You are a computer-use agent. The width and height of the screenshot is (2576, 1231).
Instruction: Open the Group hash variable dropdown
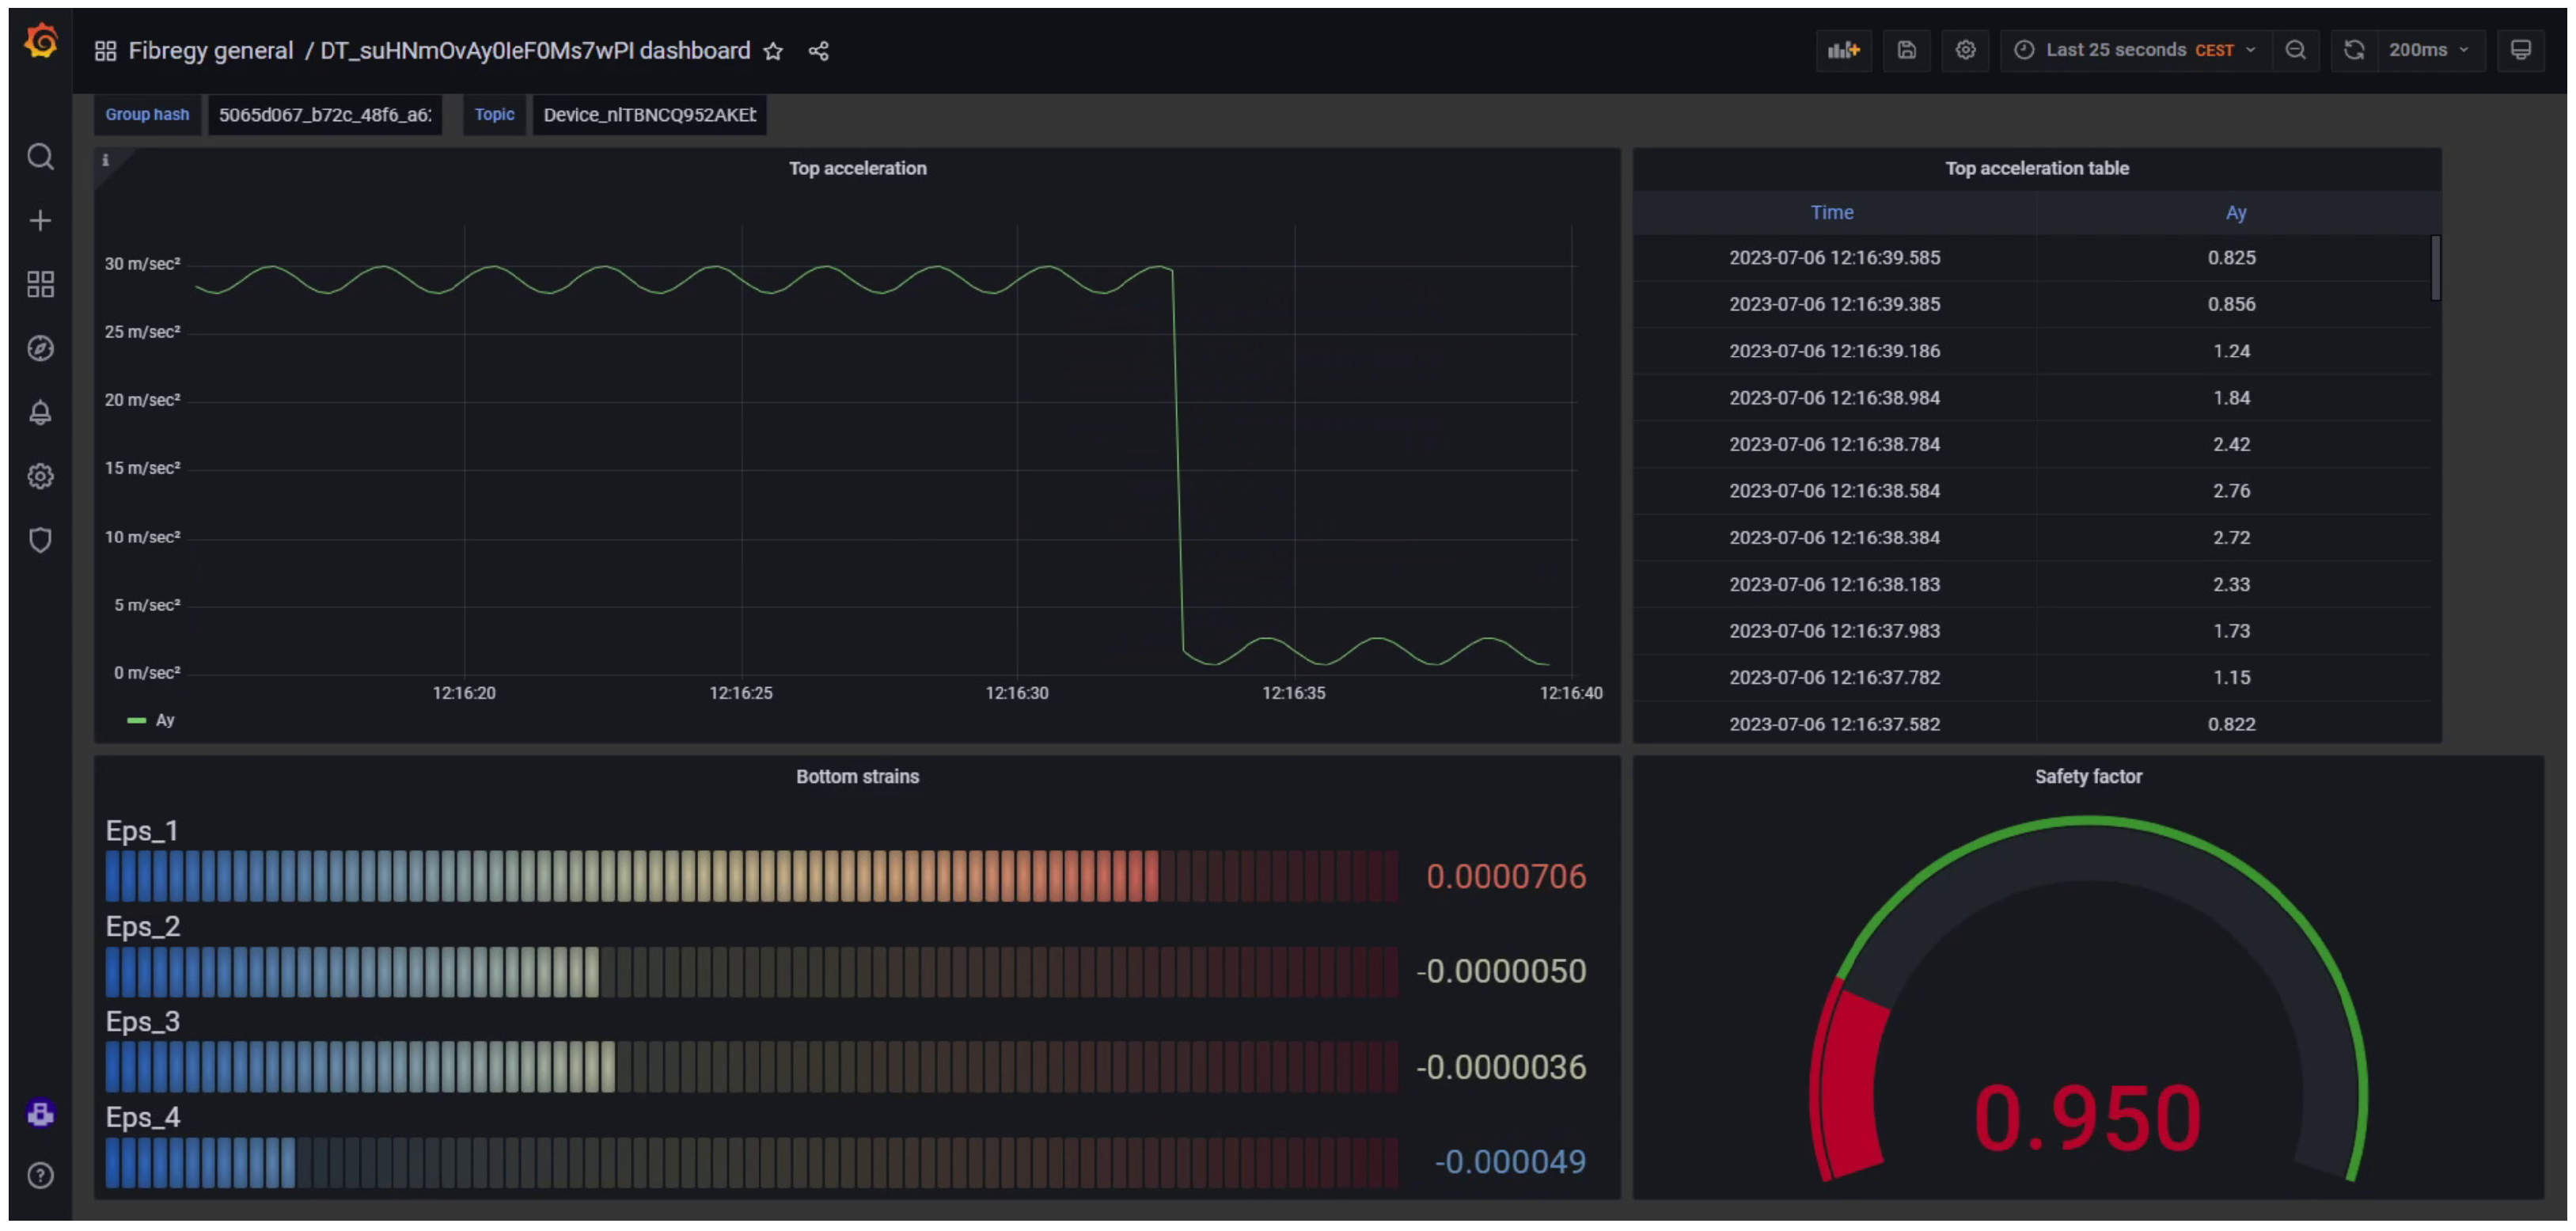325,115
